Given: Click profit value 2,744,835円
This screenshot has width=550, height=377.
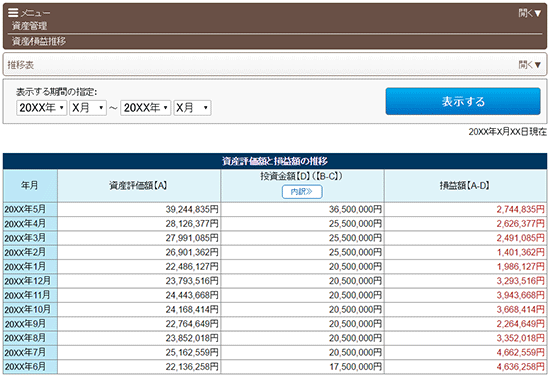Looking at the screenshot, I should 521,209.
